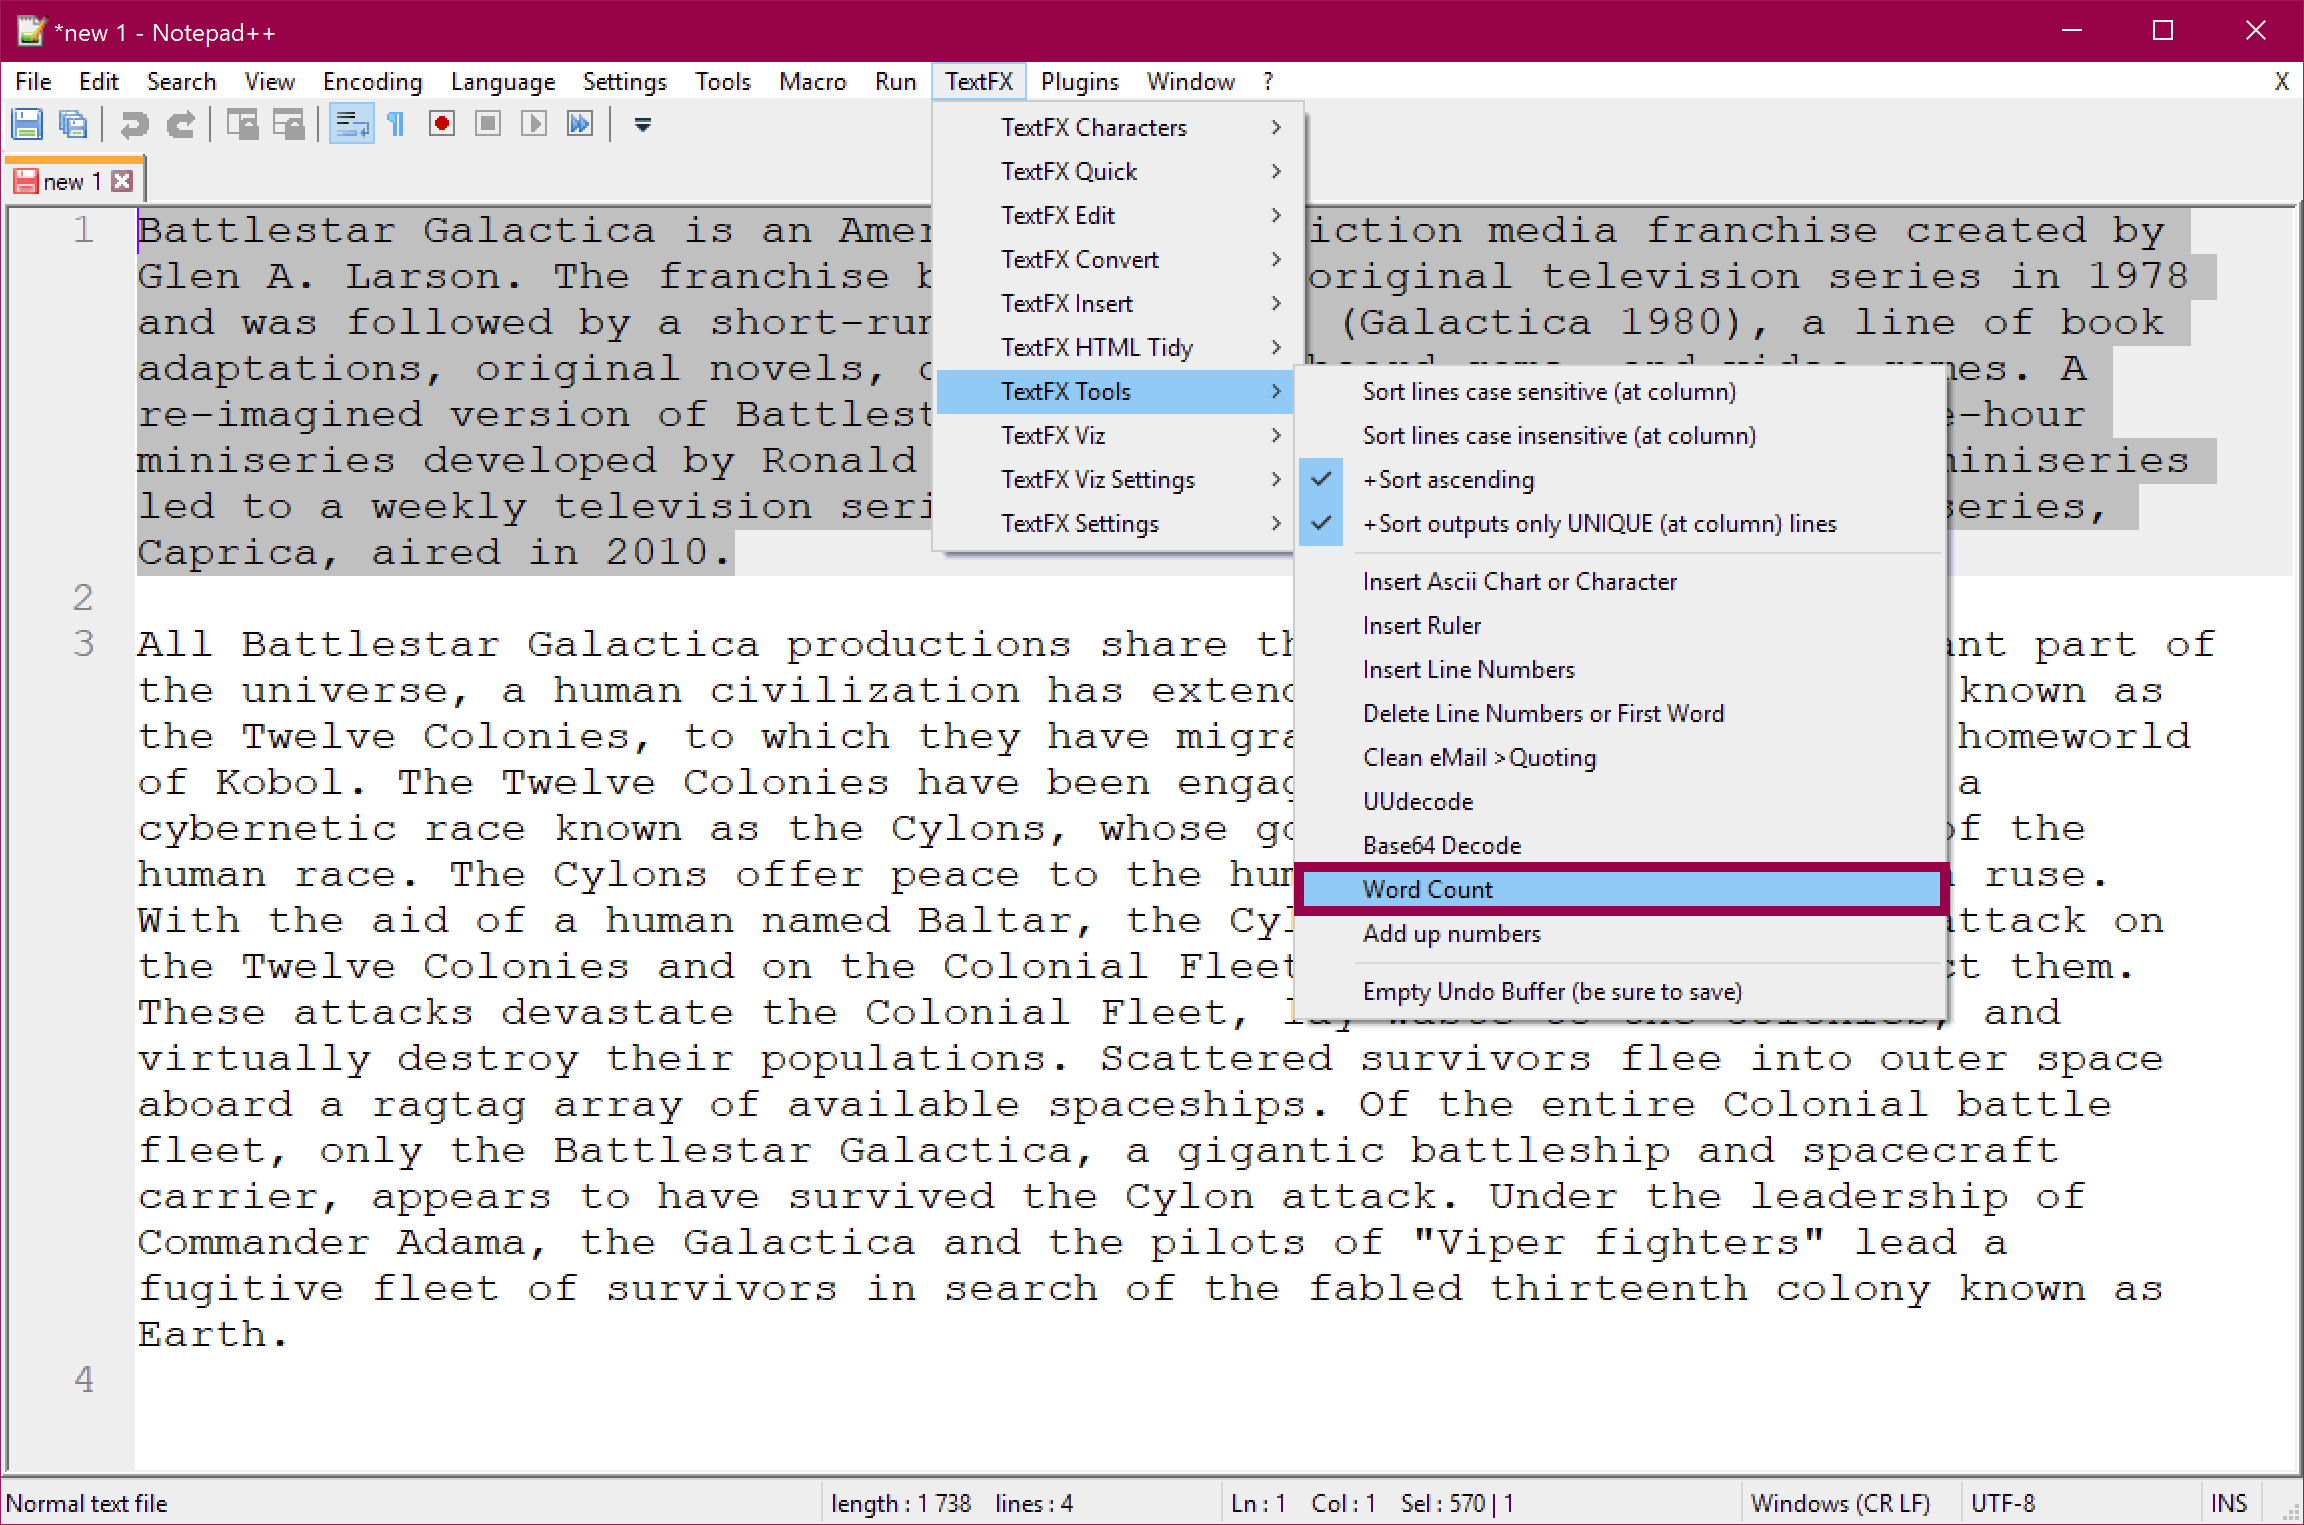Image resolution: width=2304 pixels, height=1525 pixels.
Task: Click Clean eMail >Quoting option
Action: (x=1479, y=756)
